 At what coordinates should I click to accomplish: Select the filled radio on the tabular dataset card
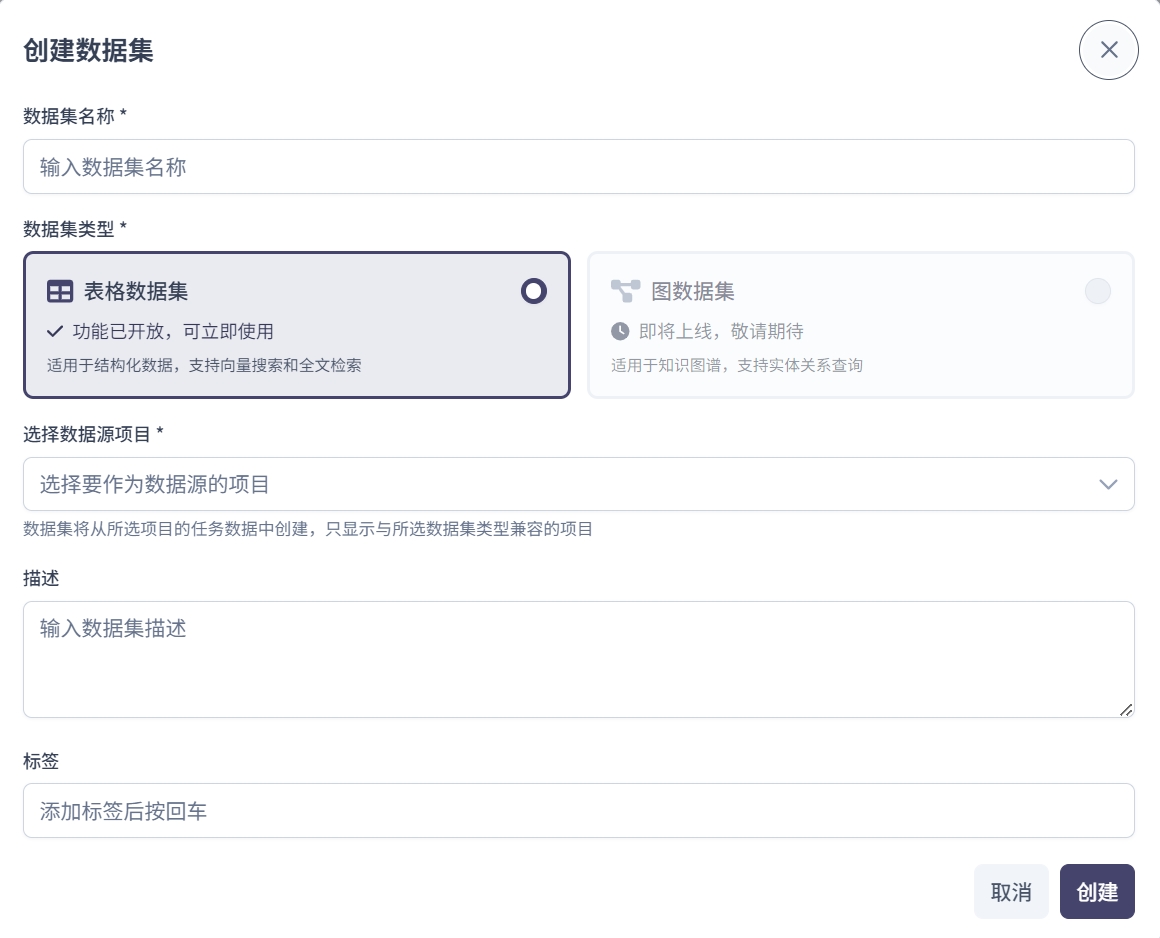coord(533,291)
